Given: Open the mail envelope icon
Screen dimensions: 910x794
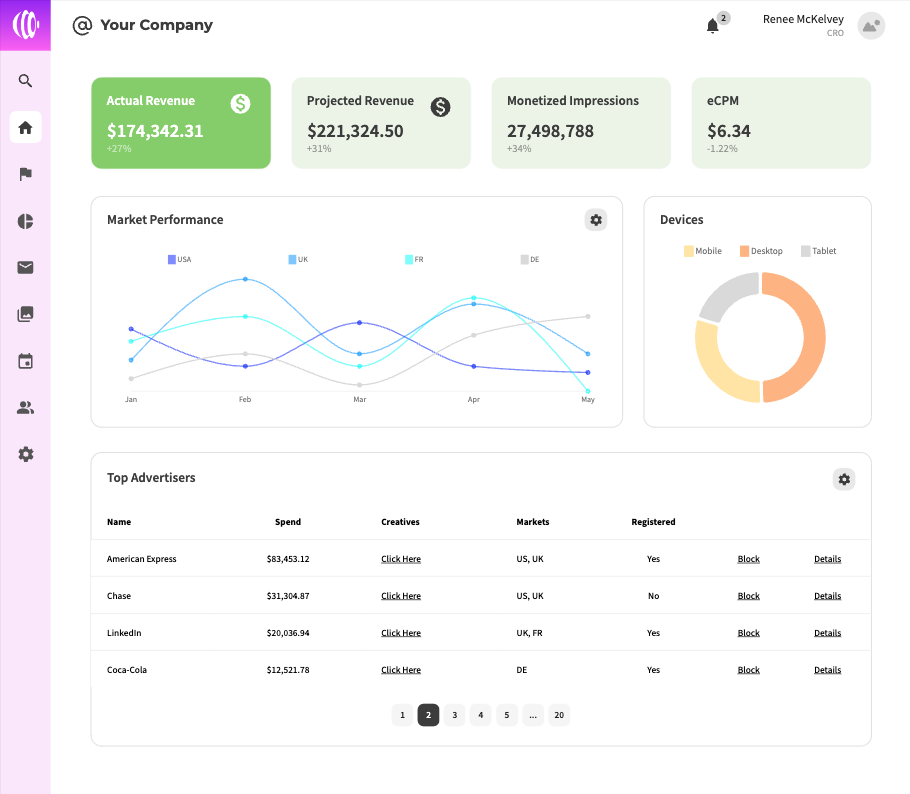Looking at the screenshot, I should 26,267.
